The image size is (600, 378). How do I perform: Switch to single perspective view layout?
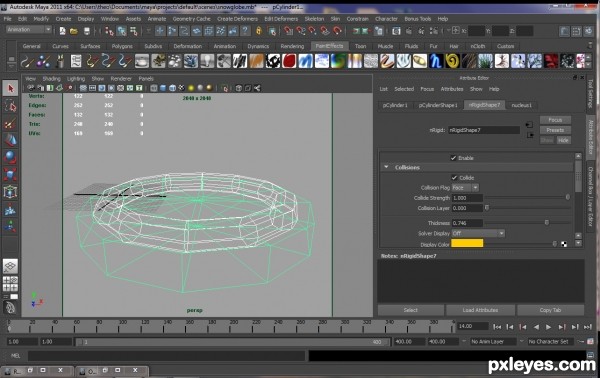click(10, 266)
